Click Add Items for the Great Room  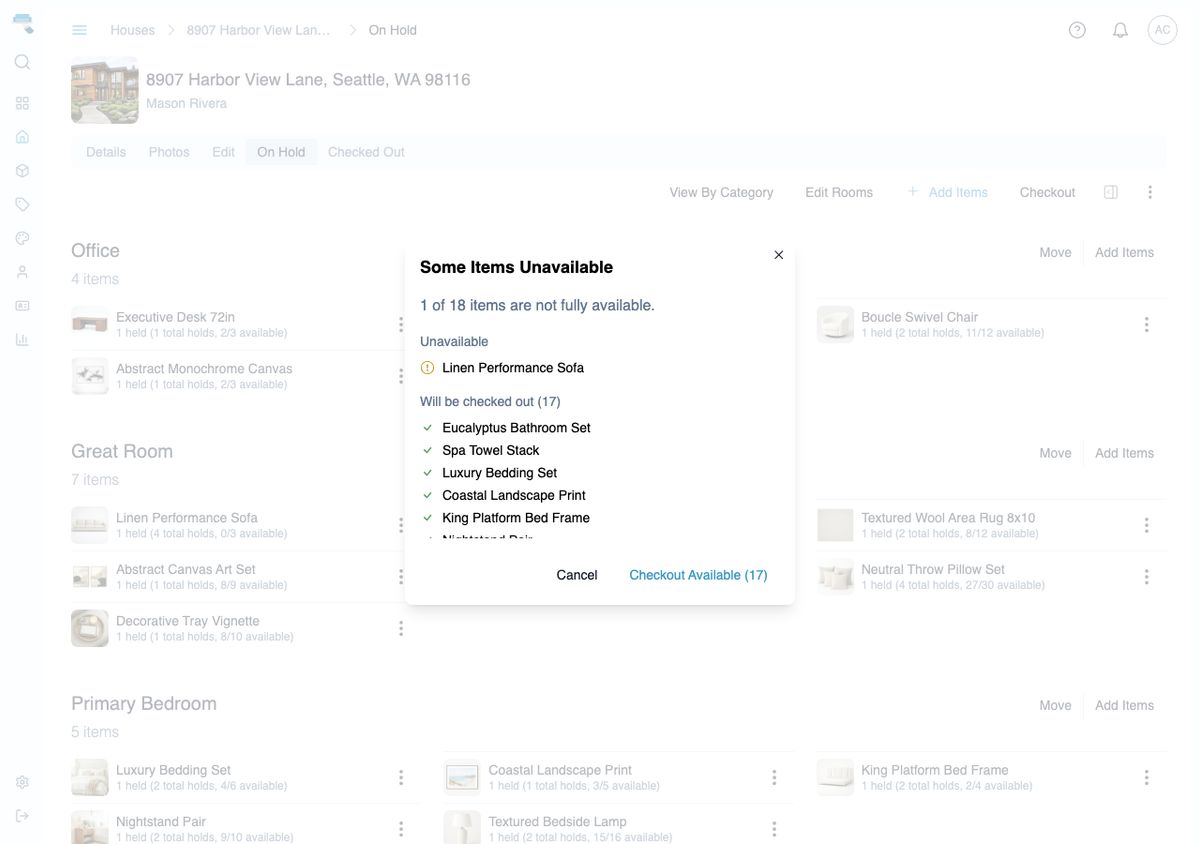1124,453
